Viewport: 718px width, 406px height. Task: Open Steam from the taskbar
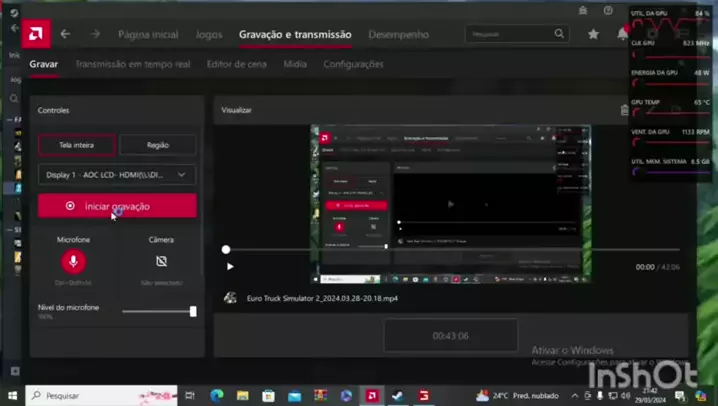tap(397, 395)
